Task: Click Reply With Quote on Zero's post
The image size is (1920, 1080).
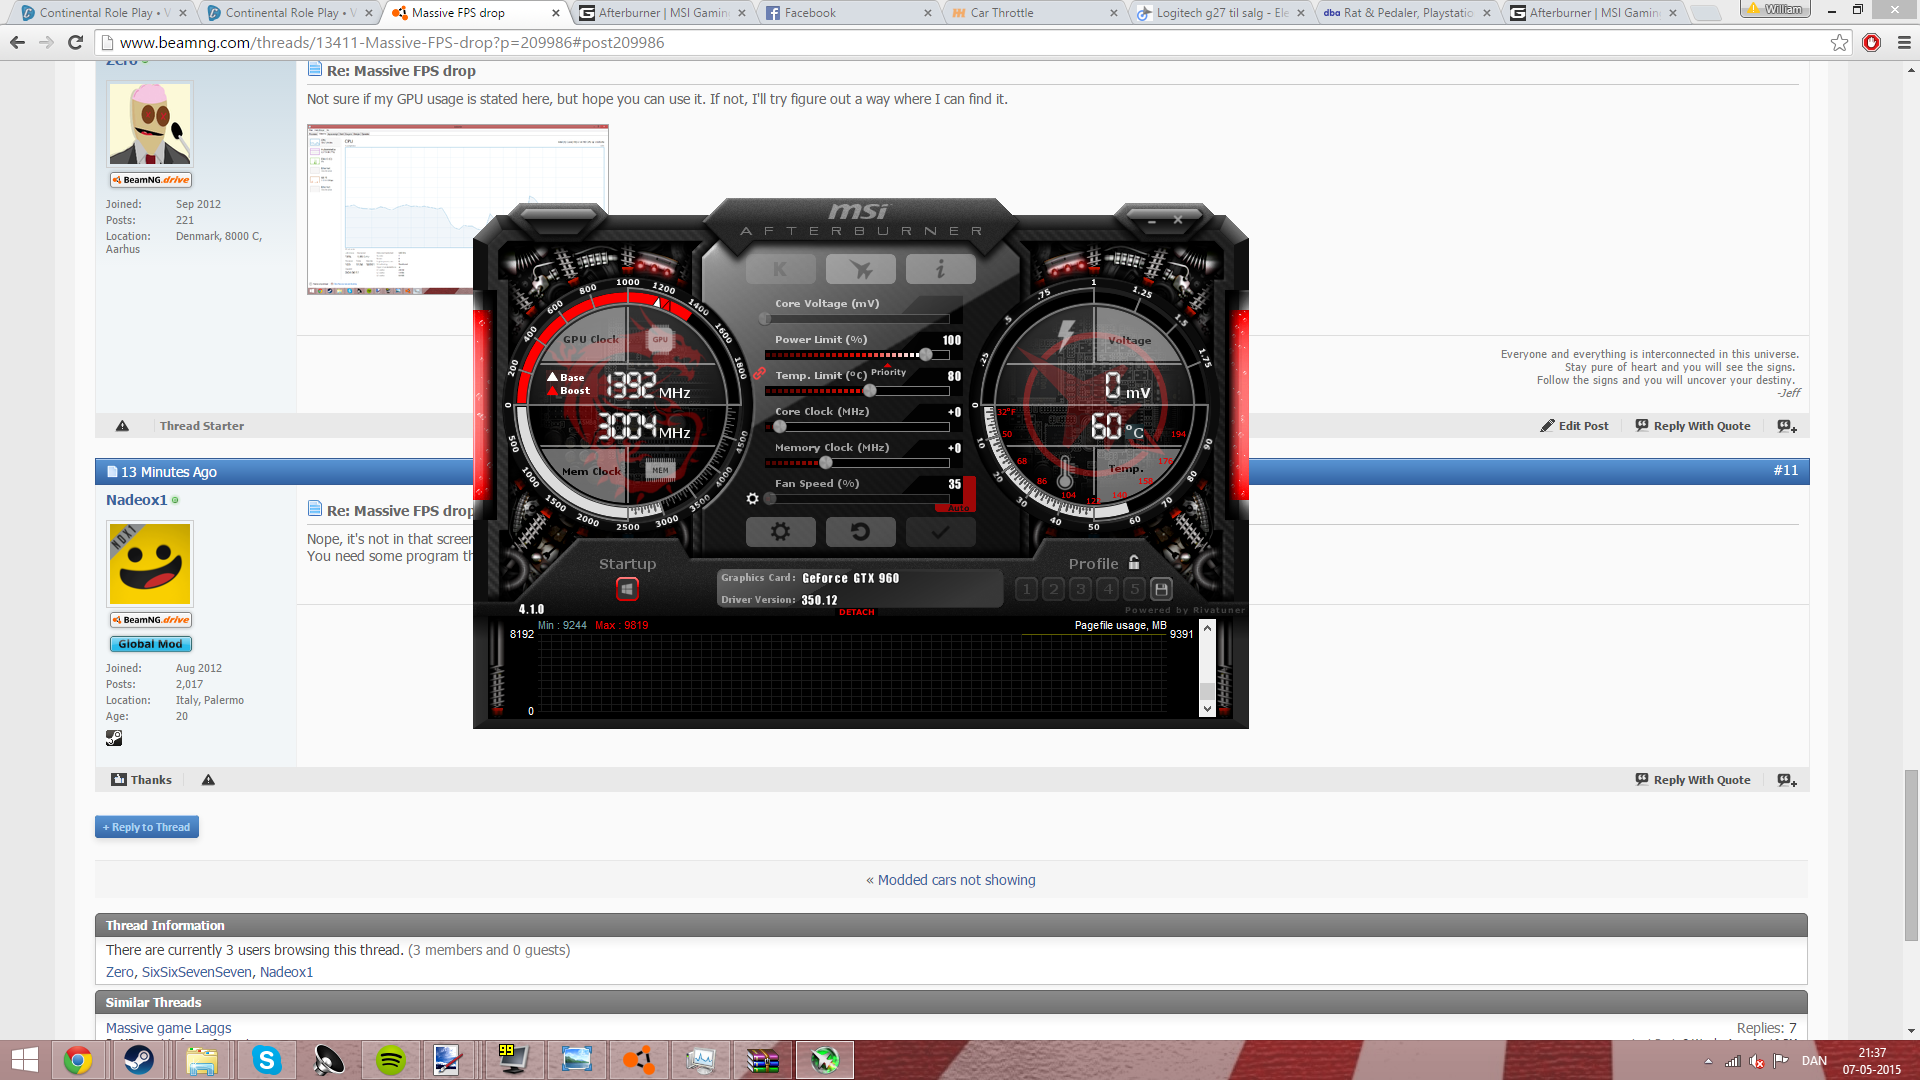Action: point(1693,426)
